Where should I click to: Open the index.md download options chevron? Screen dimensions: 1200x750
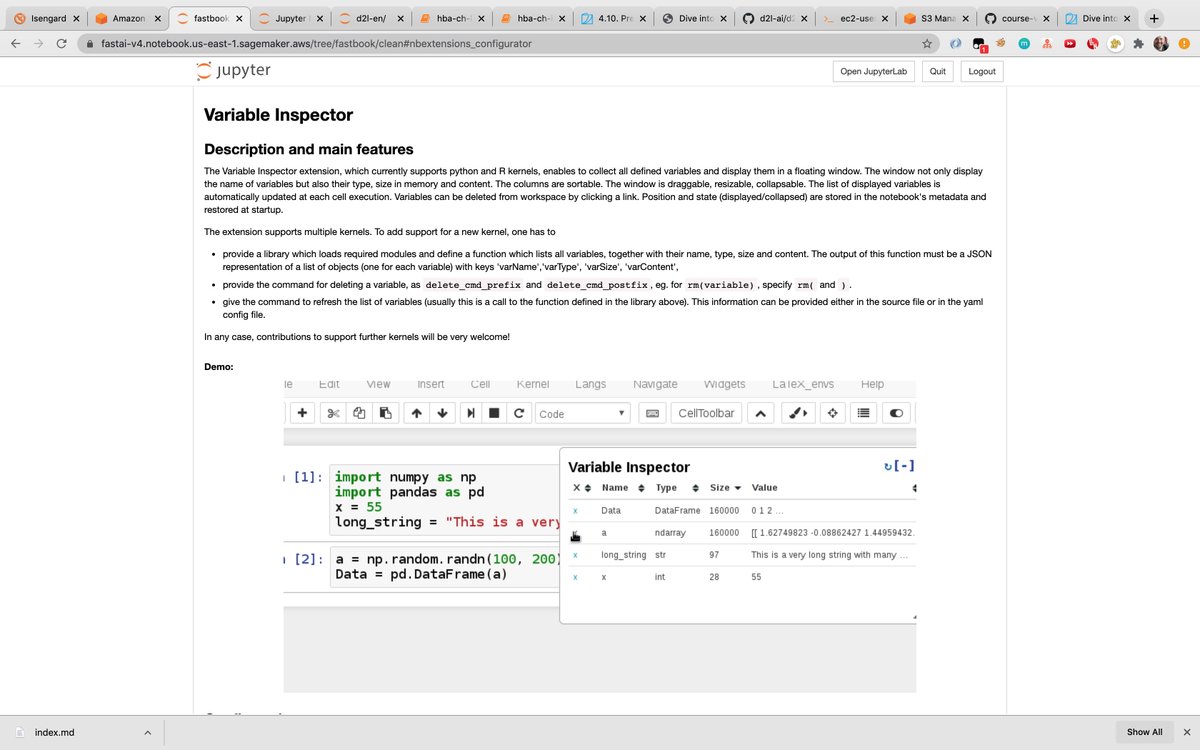pos(148,732)
